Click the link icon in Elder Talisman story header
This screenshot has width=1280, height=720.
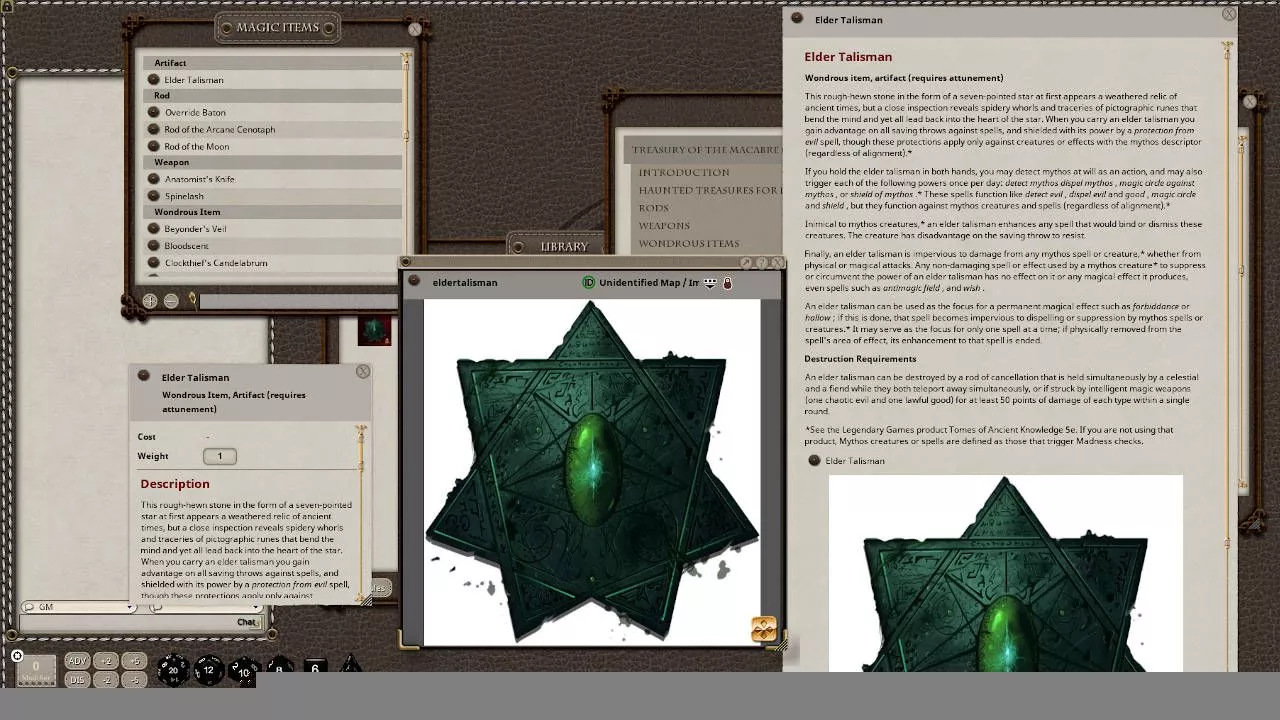pyautogui.click(x=797, y=18)
